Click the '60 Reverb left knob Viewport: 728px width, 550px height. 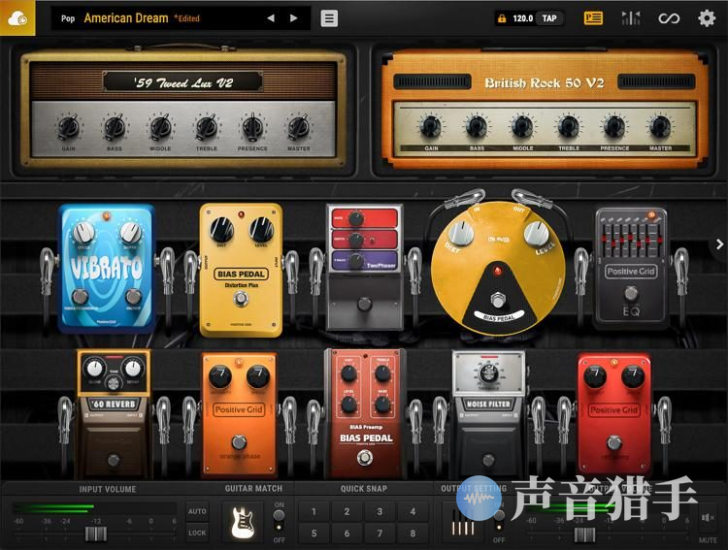click(x=94, y=368)
